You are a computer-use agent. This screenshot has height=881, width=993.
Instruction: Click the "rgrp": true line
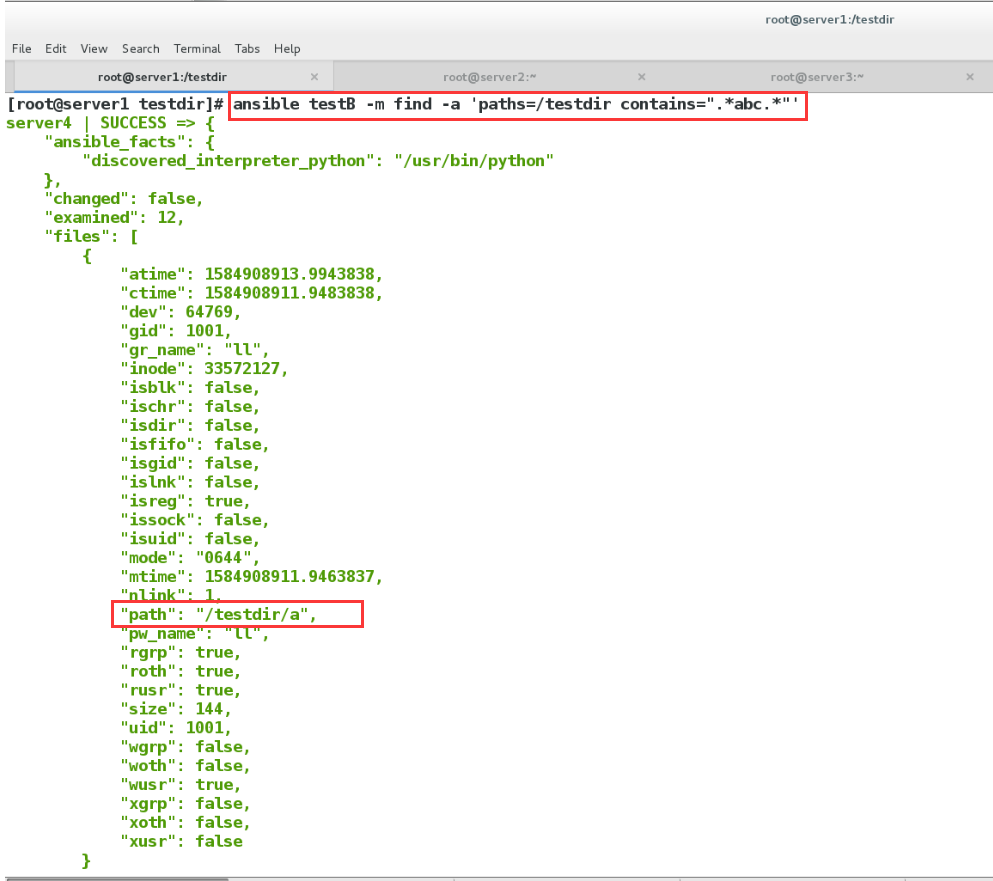[180, 652]
